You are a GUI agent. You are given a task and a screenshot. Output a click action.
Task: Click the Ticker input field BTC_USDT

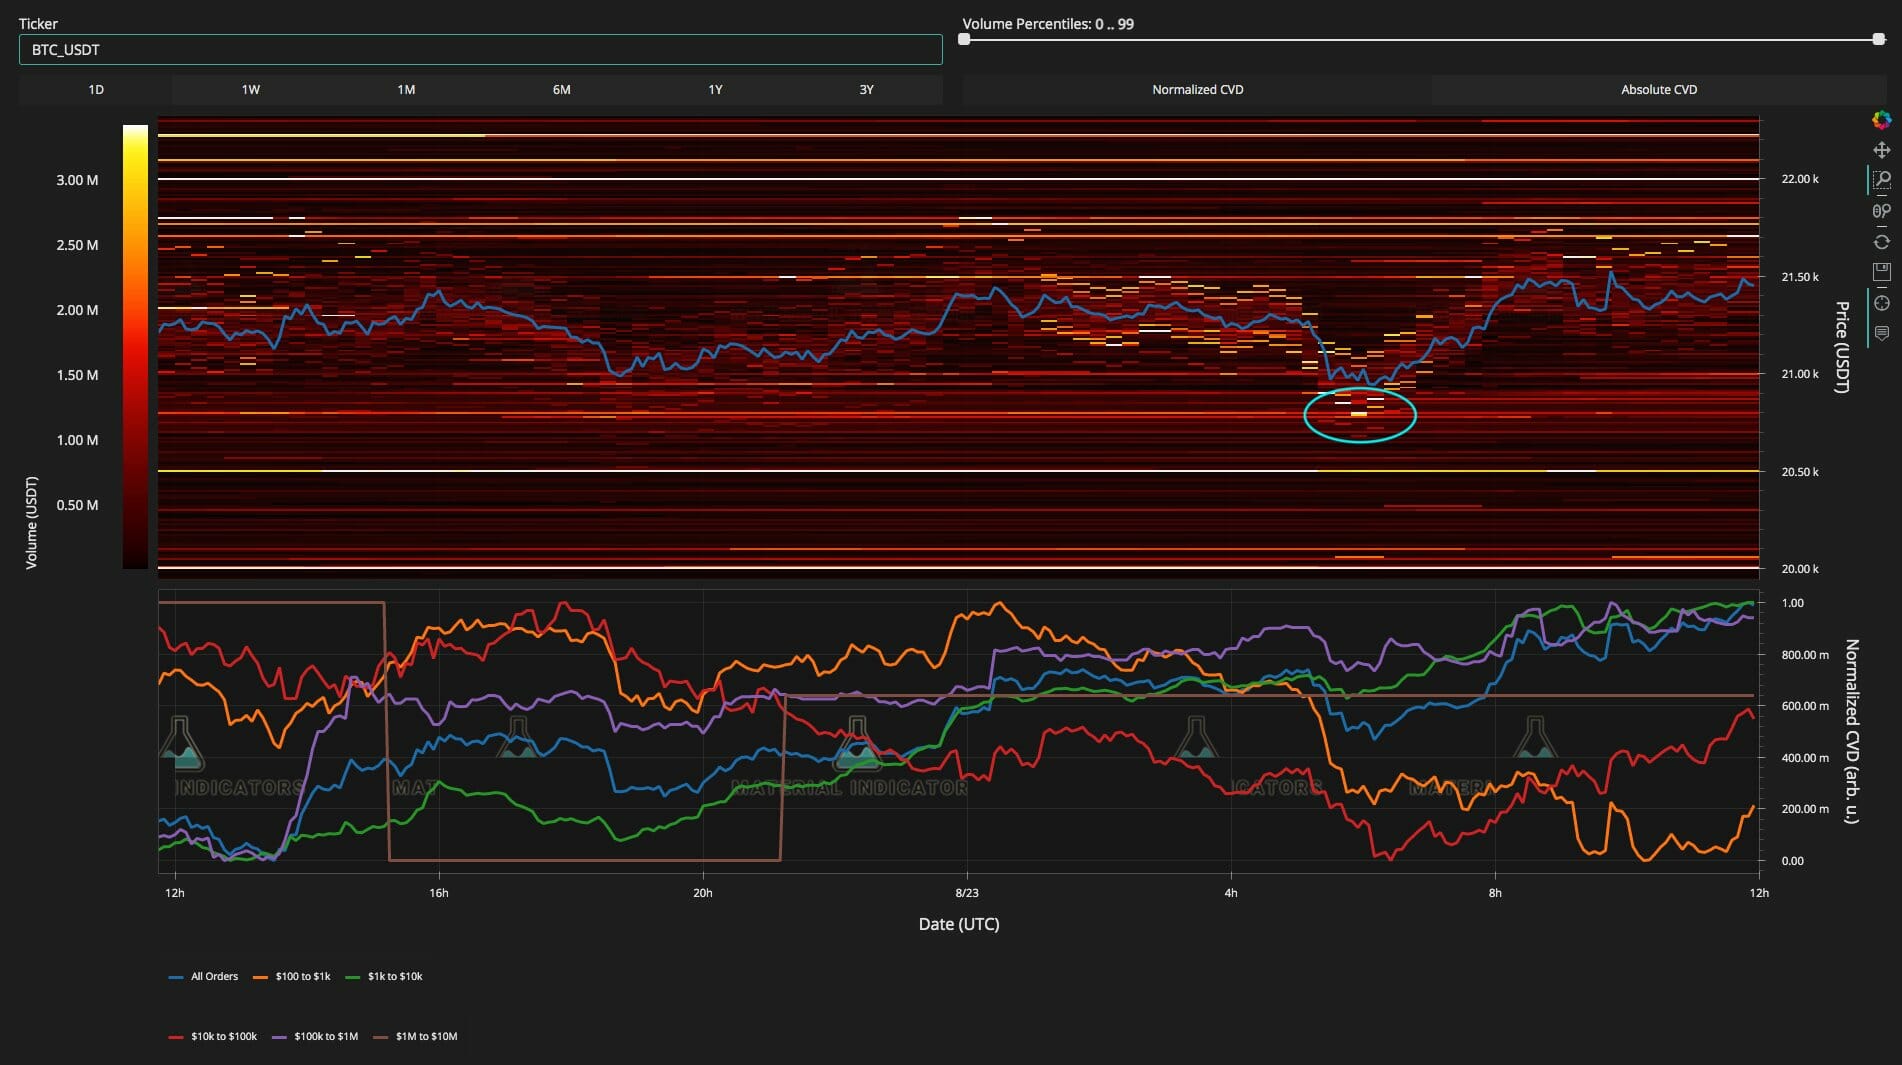(x=481, y=50)
